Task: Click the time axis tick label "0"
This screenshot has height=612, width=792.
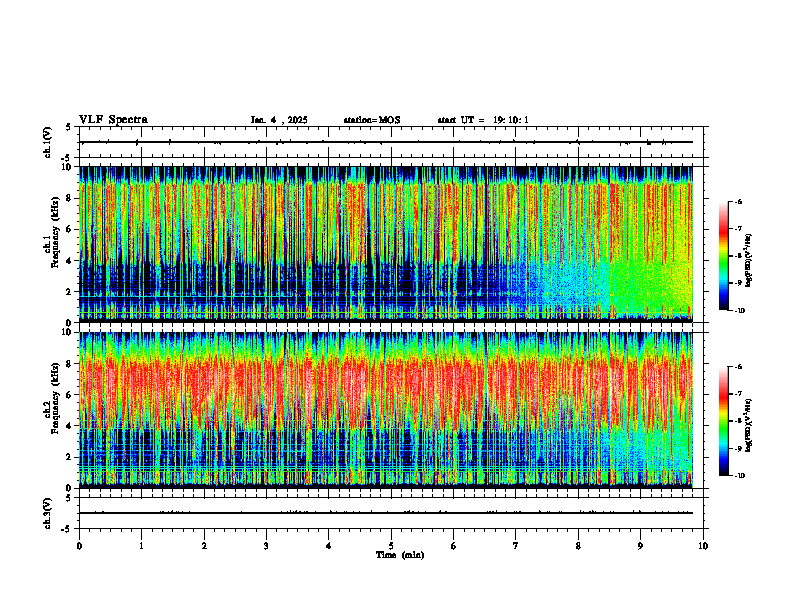Action: click(x=79, y=546)
